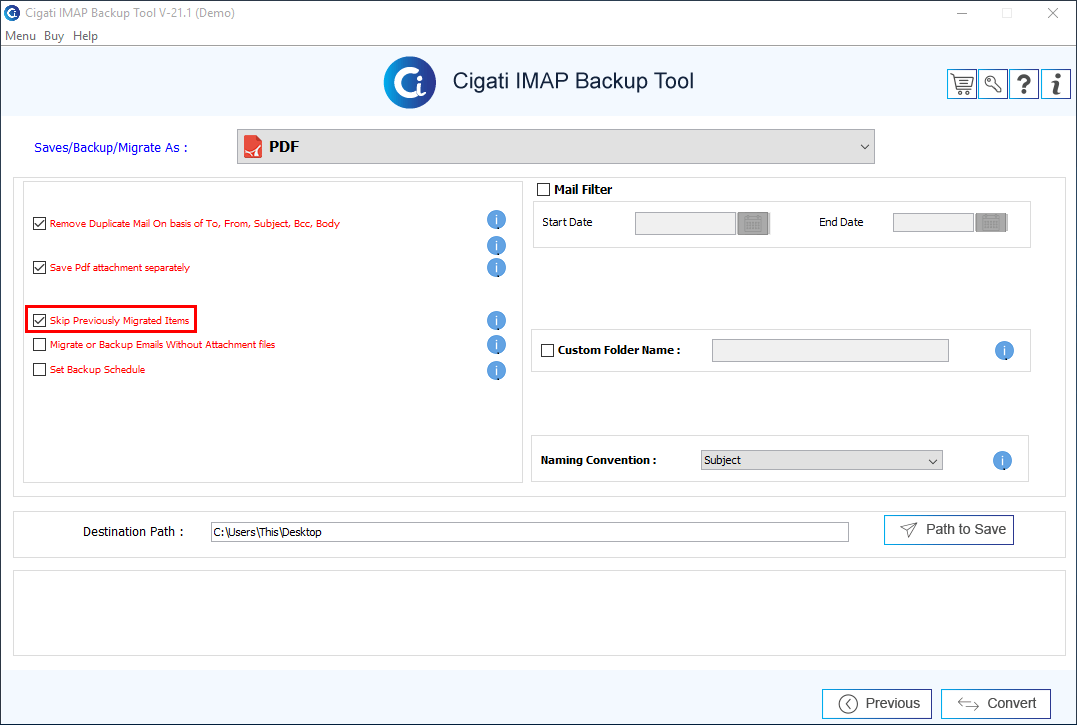This screenshot has height=725, width=1077.
Task: Open the Menu menu
Action: [21, 36]
